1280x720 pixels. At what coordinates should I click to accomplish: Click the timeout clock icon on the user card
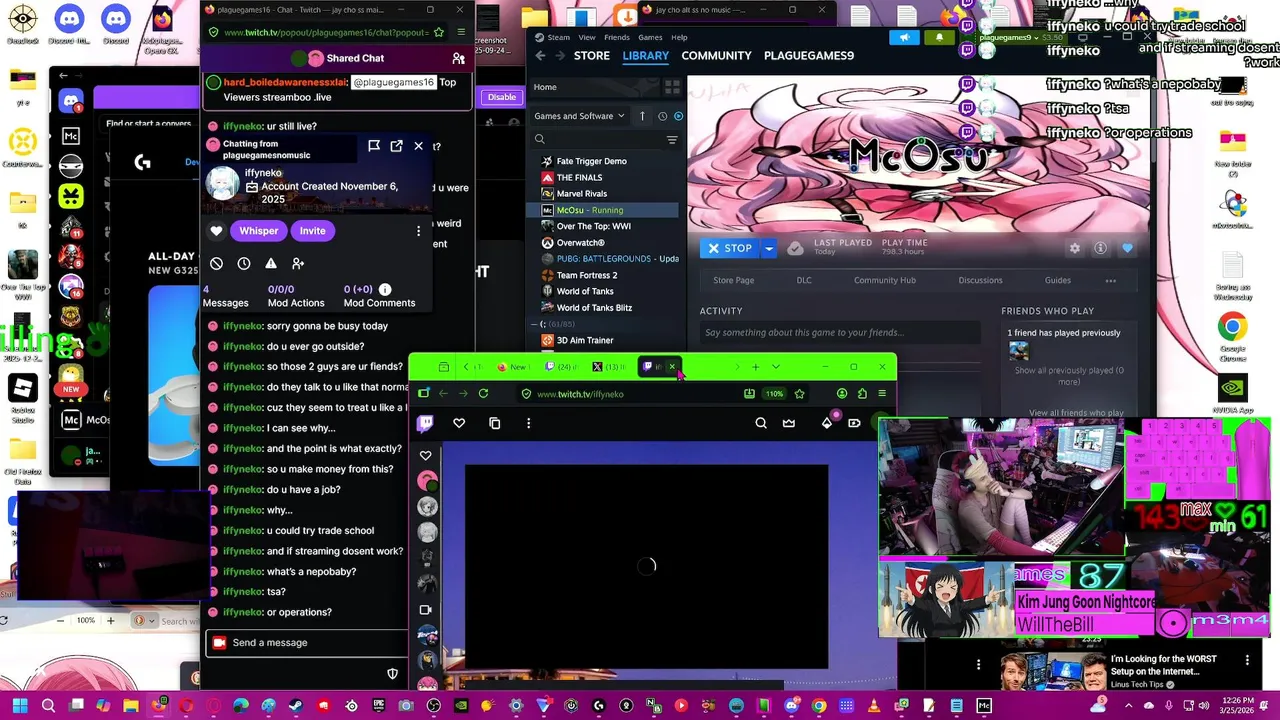pyautogui.click(x=244, y=264)
